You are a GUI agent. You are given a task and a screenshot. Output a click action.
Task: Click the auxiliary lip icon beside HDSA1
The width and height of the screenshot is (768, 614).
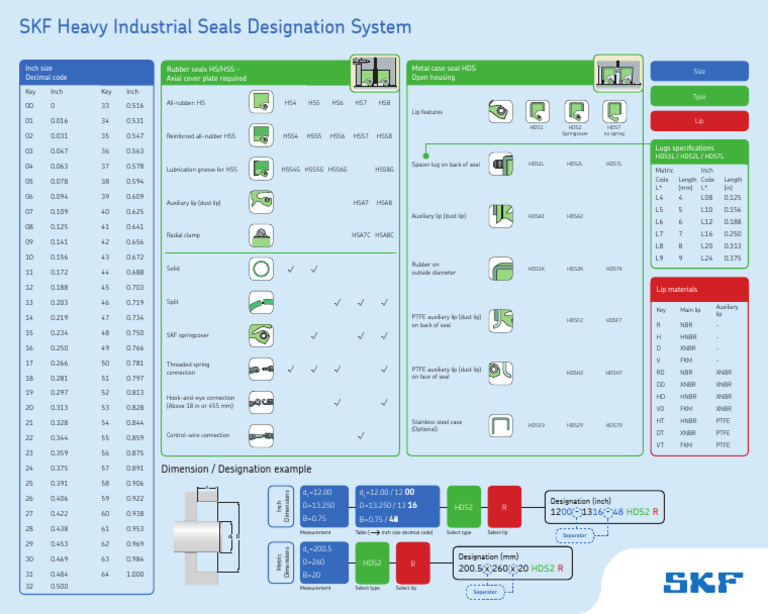(501, 216)
